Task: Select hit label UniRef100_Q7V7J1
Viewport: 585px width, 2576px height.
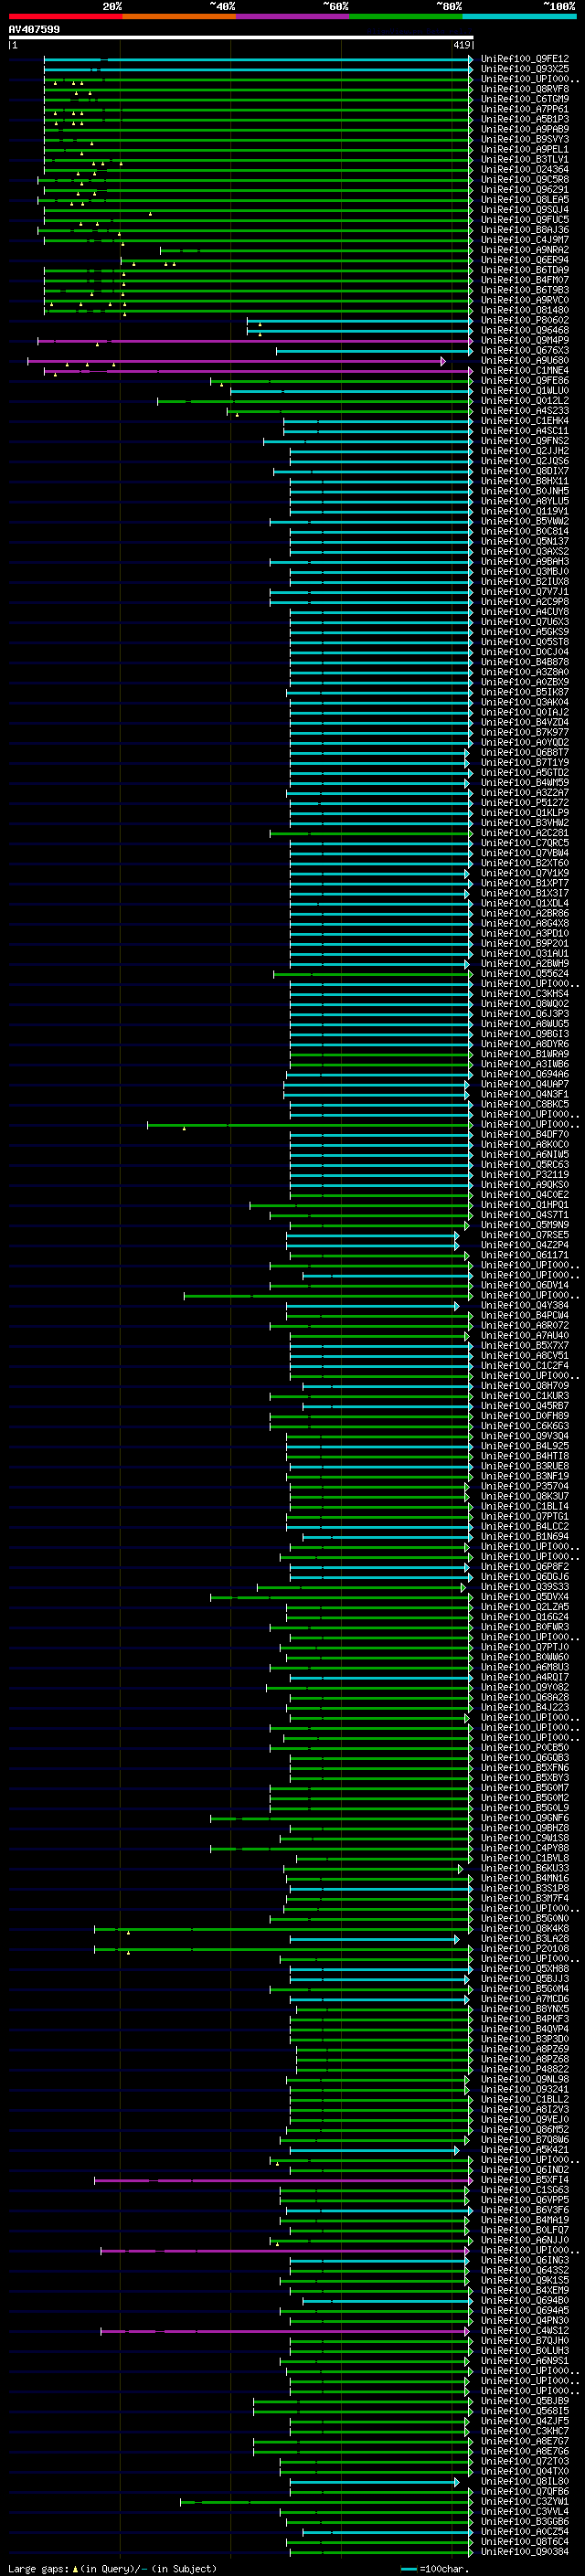Action: click(x=525, y=592)
